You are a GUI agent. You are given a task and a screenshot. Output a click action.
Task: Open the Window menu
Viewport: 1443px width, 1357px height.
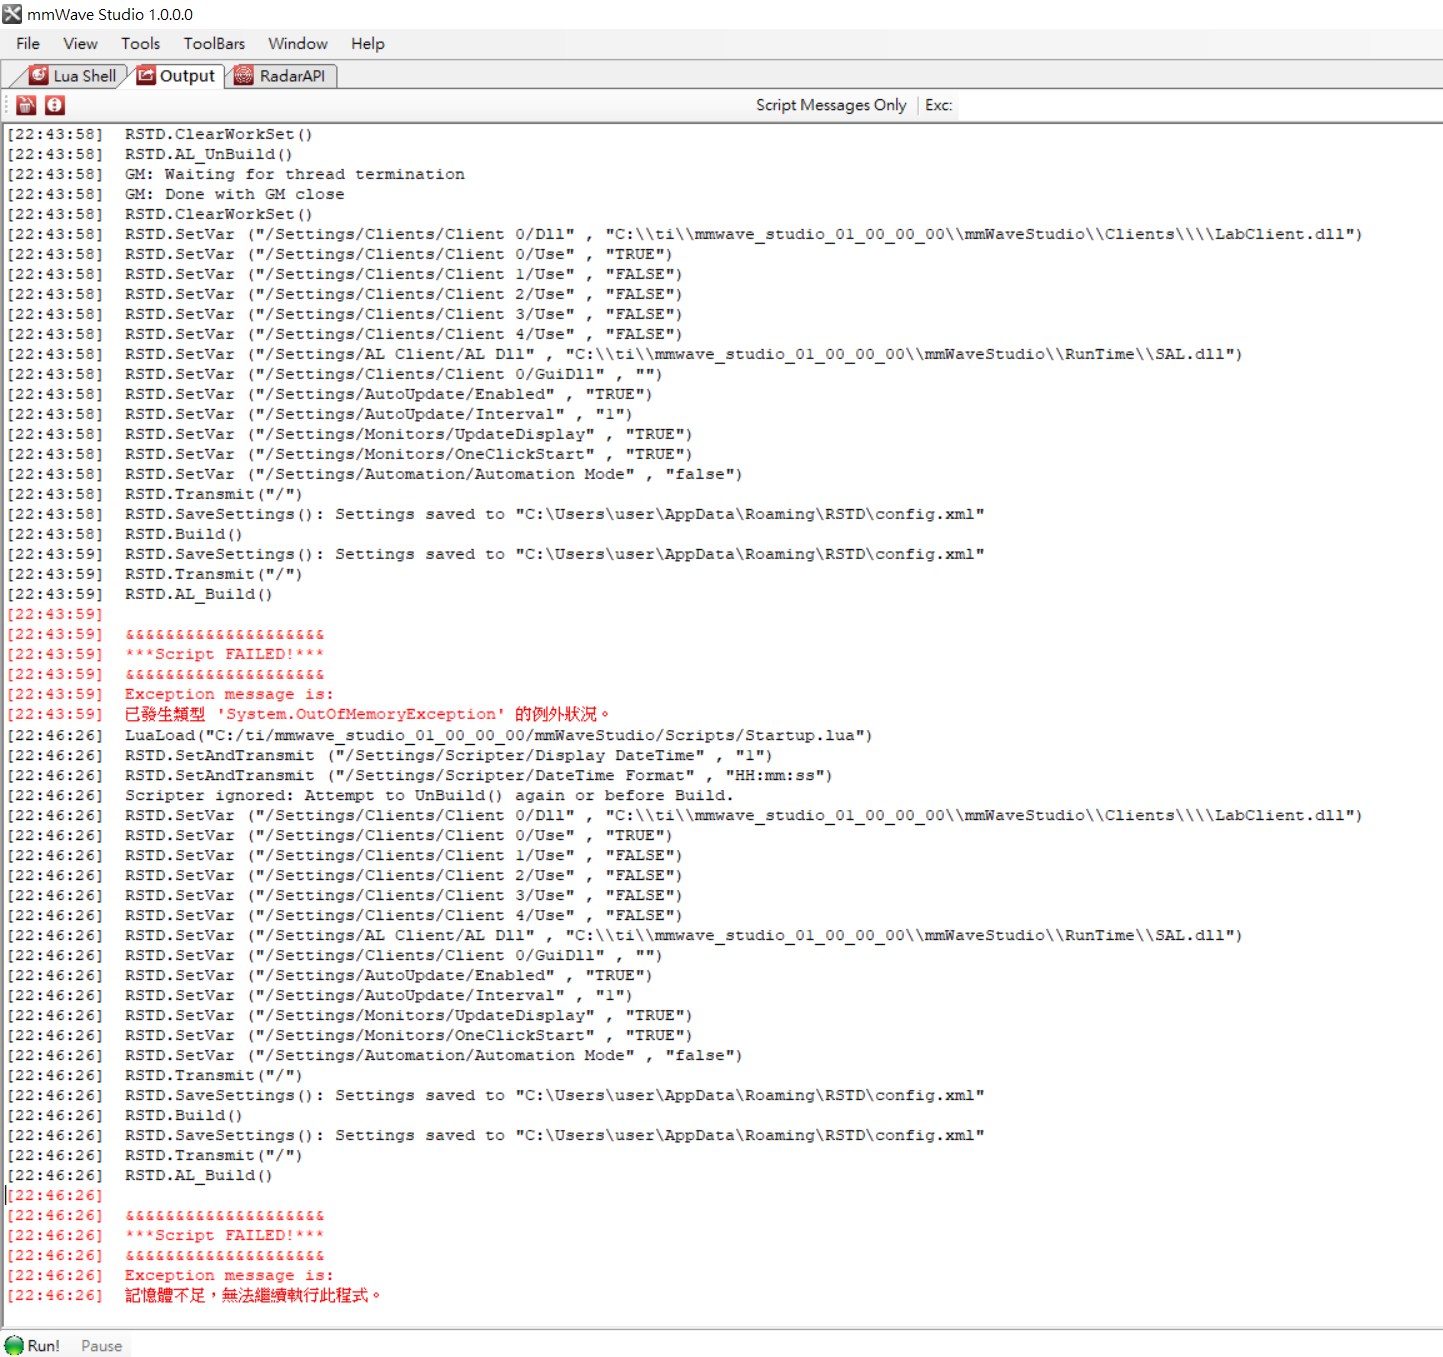pyautogui.click(x=297, y=44)
